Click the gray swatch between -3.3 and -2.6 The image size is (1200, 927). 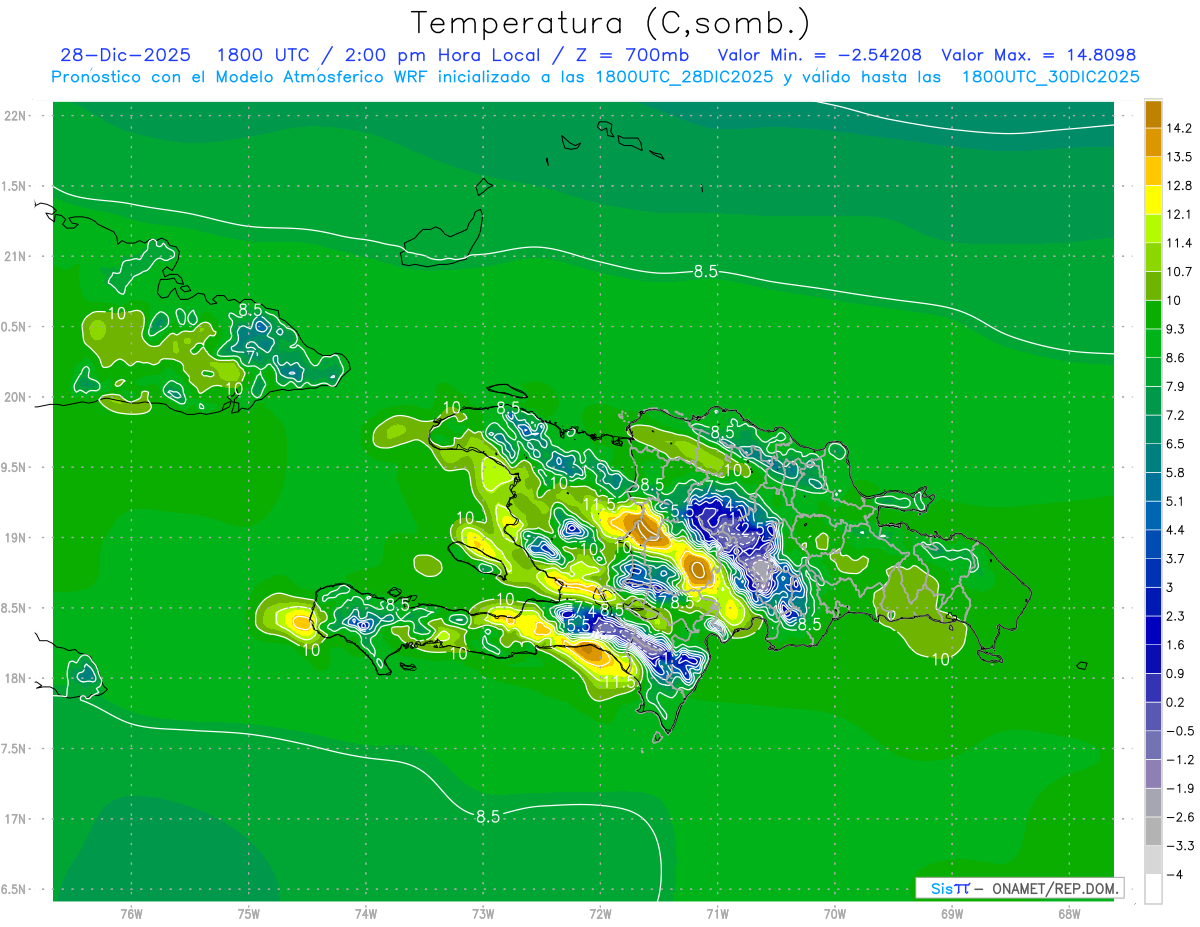point(1153,831)
